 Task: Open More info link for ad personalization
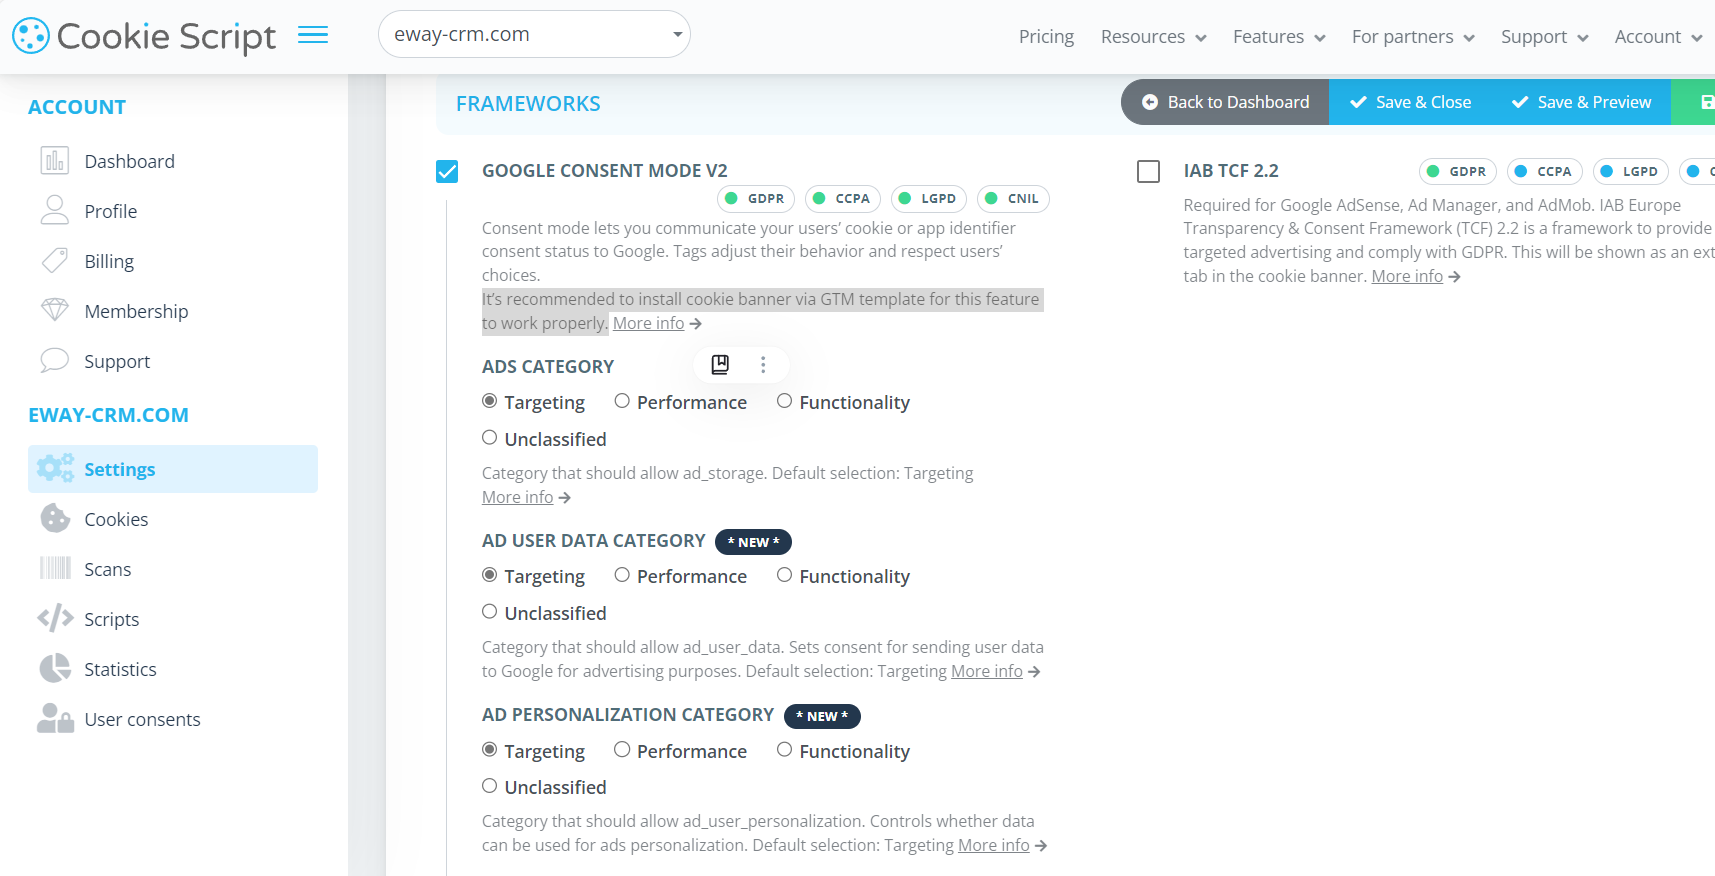coord(993,845)
